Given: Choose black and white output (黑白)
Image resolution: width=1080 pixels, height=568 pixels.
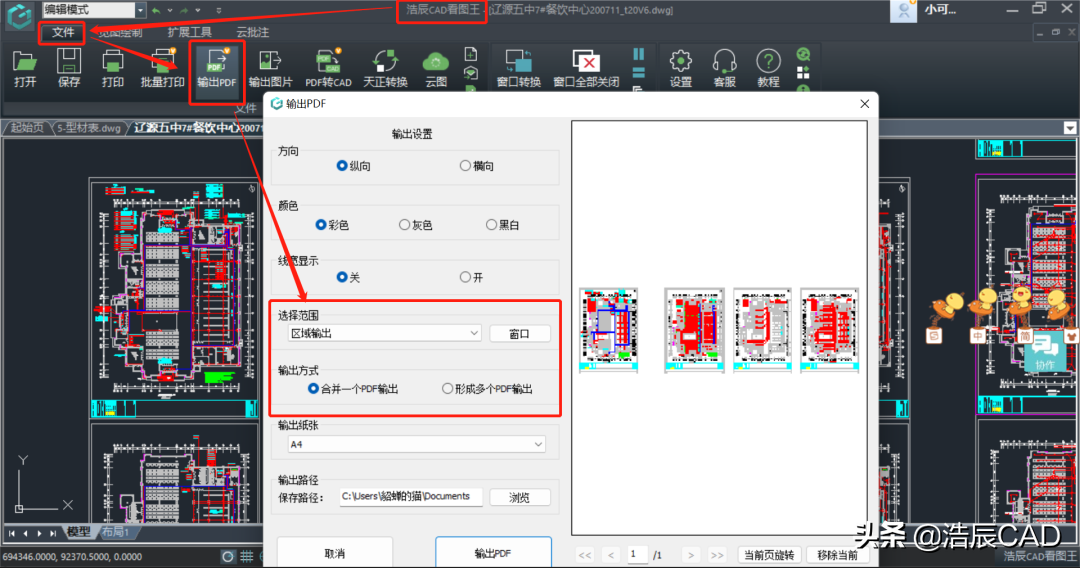Looking at the screenshot, I should [x=503, y=225].
